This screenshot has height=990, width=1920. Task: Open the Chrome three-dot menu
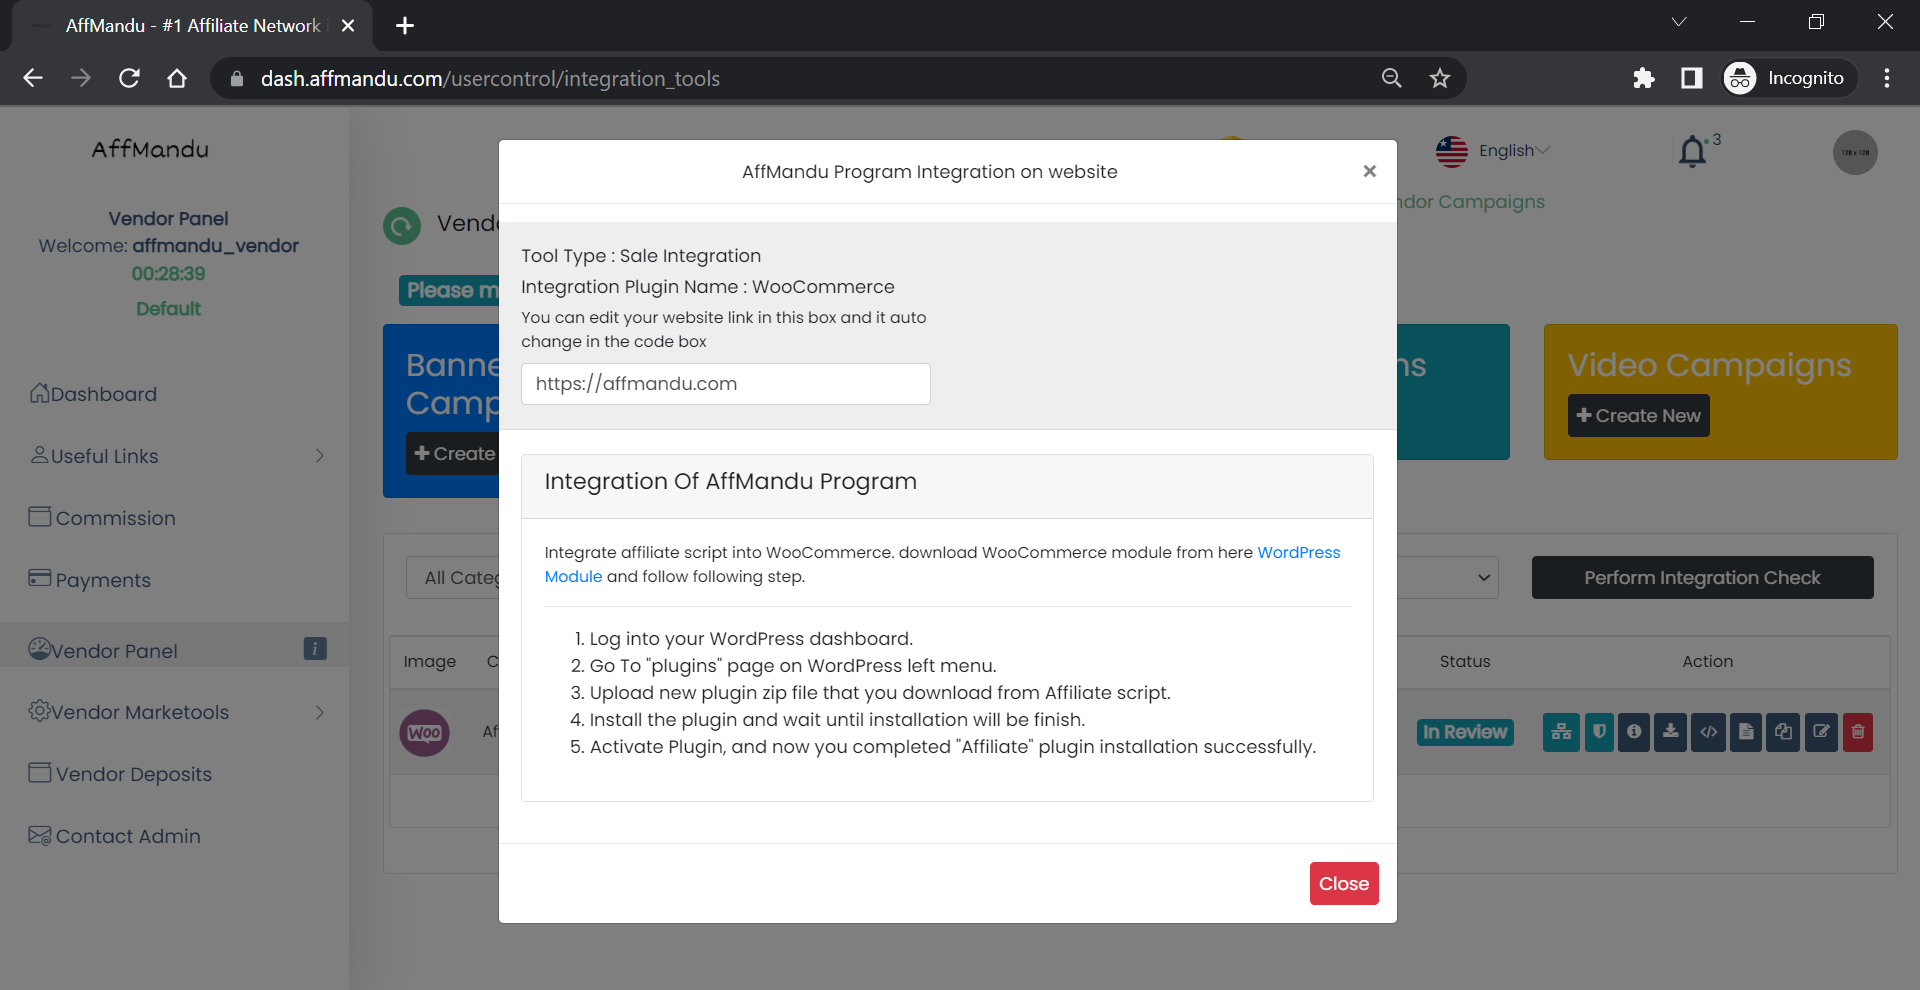click(x=1887, y=78)
